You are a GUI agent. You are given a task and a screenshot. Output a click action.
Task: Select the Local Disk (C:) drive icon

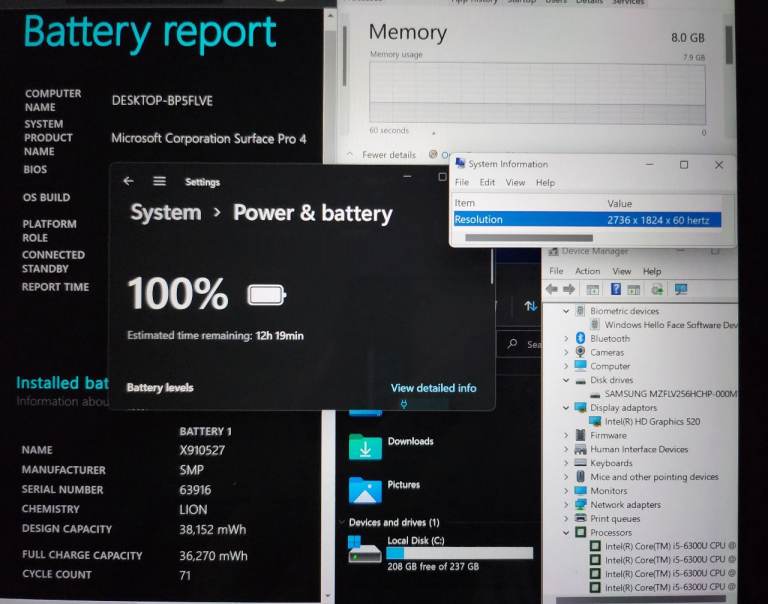364,550
